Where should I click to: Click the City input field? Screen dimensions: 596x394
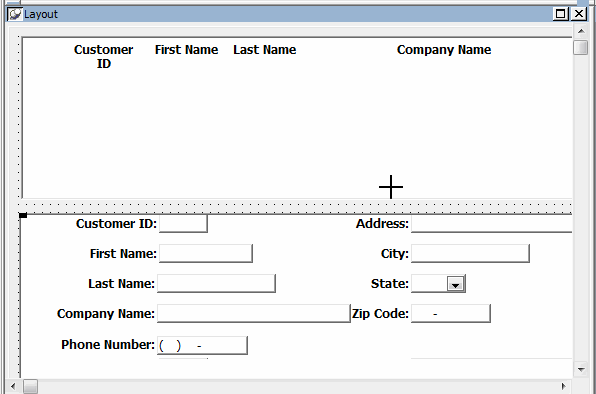[x=470, y=253]
